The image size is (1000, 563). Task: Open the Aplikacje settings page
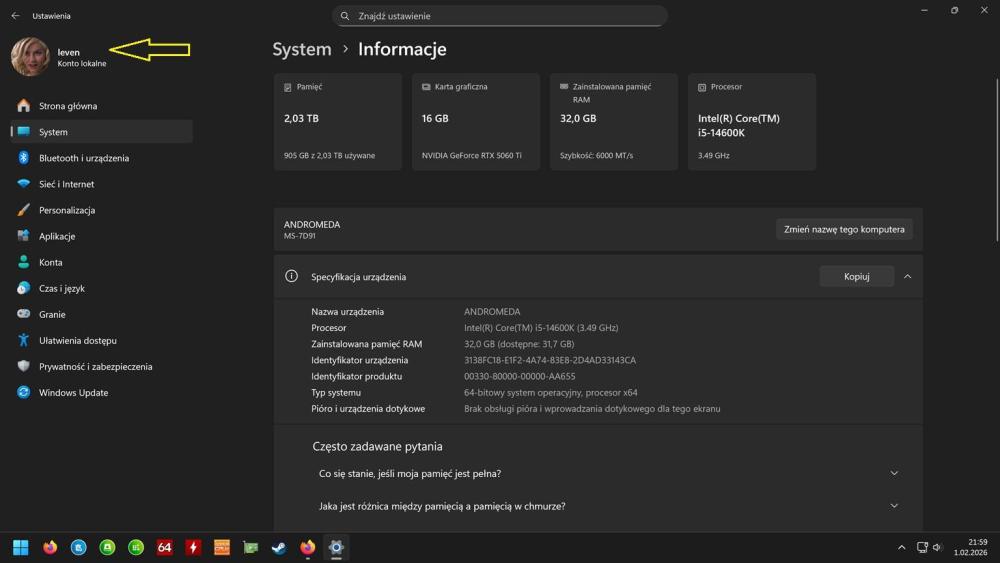pyautogui.click(x=57, y=236)
